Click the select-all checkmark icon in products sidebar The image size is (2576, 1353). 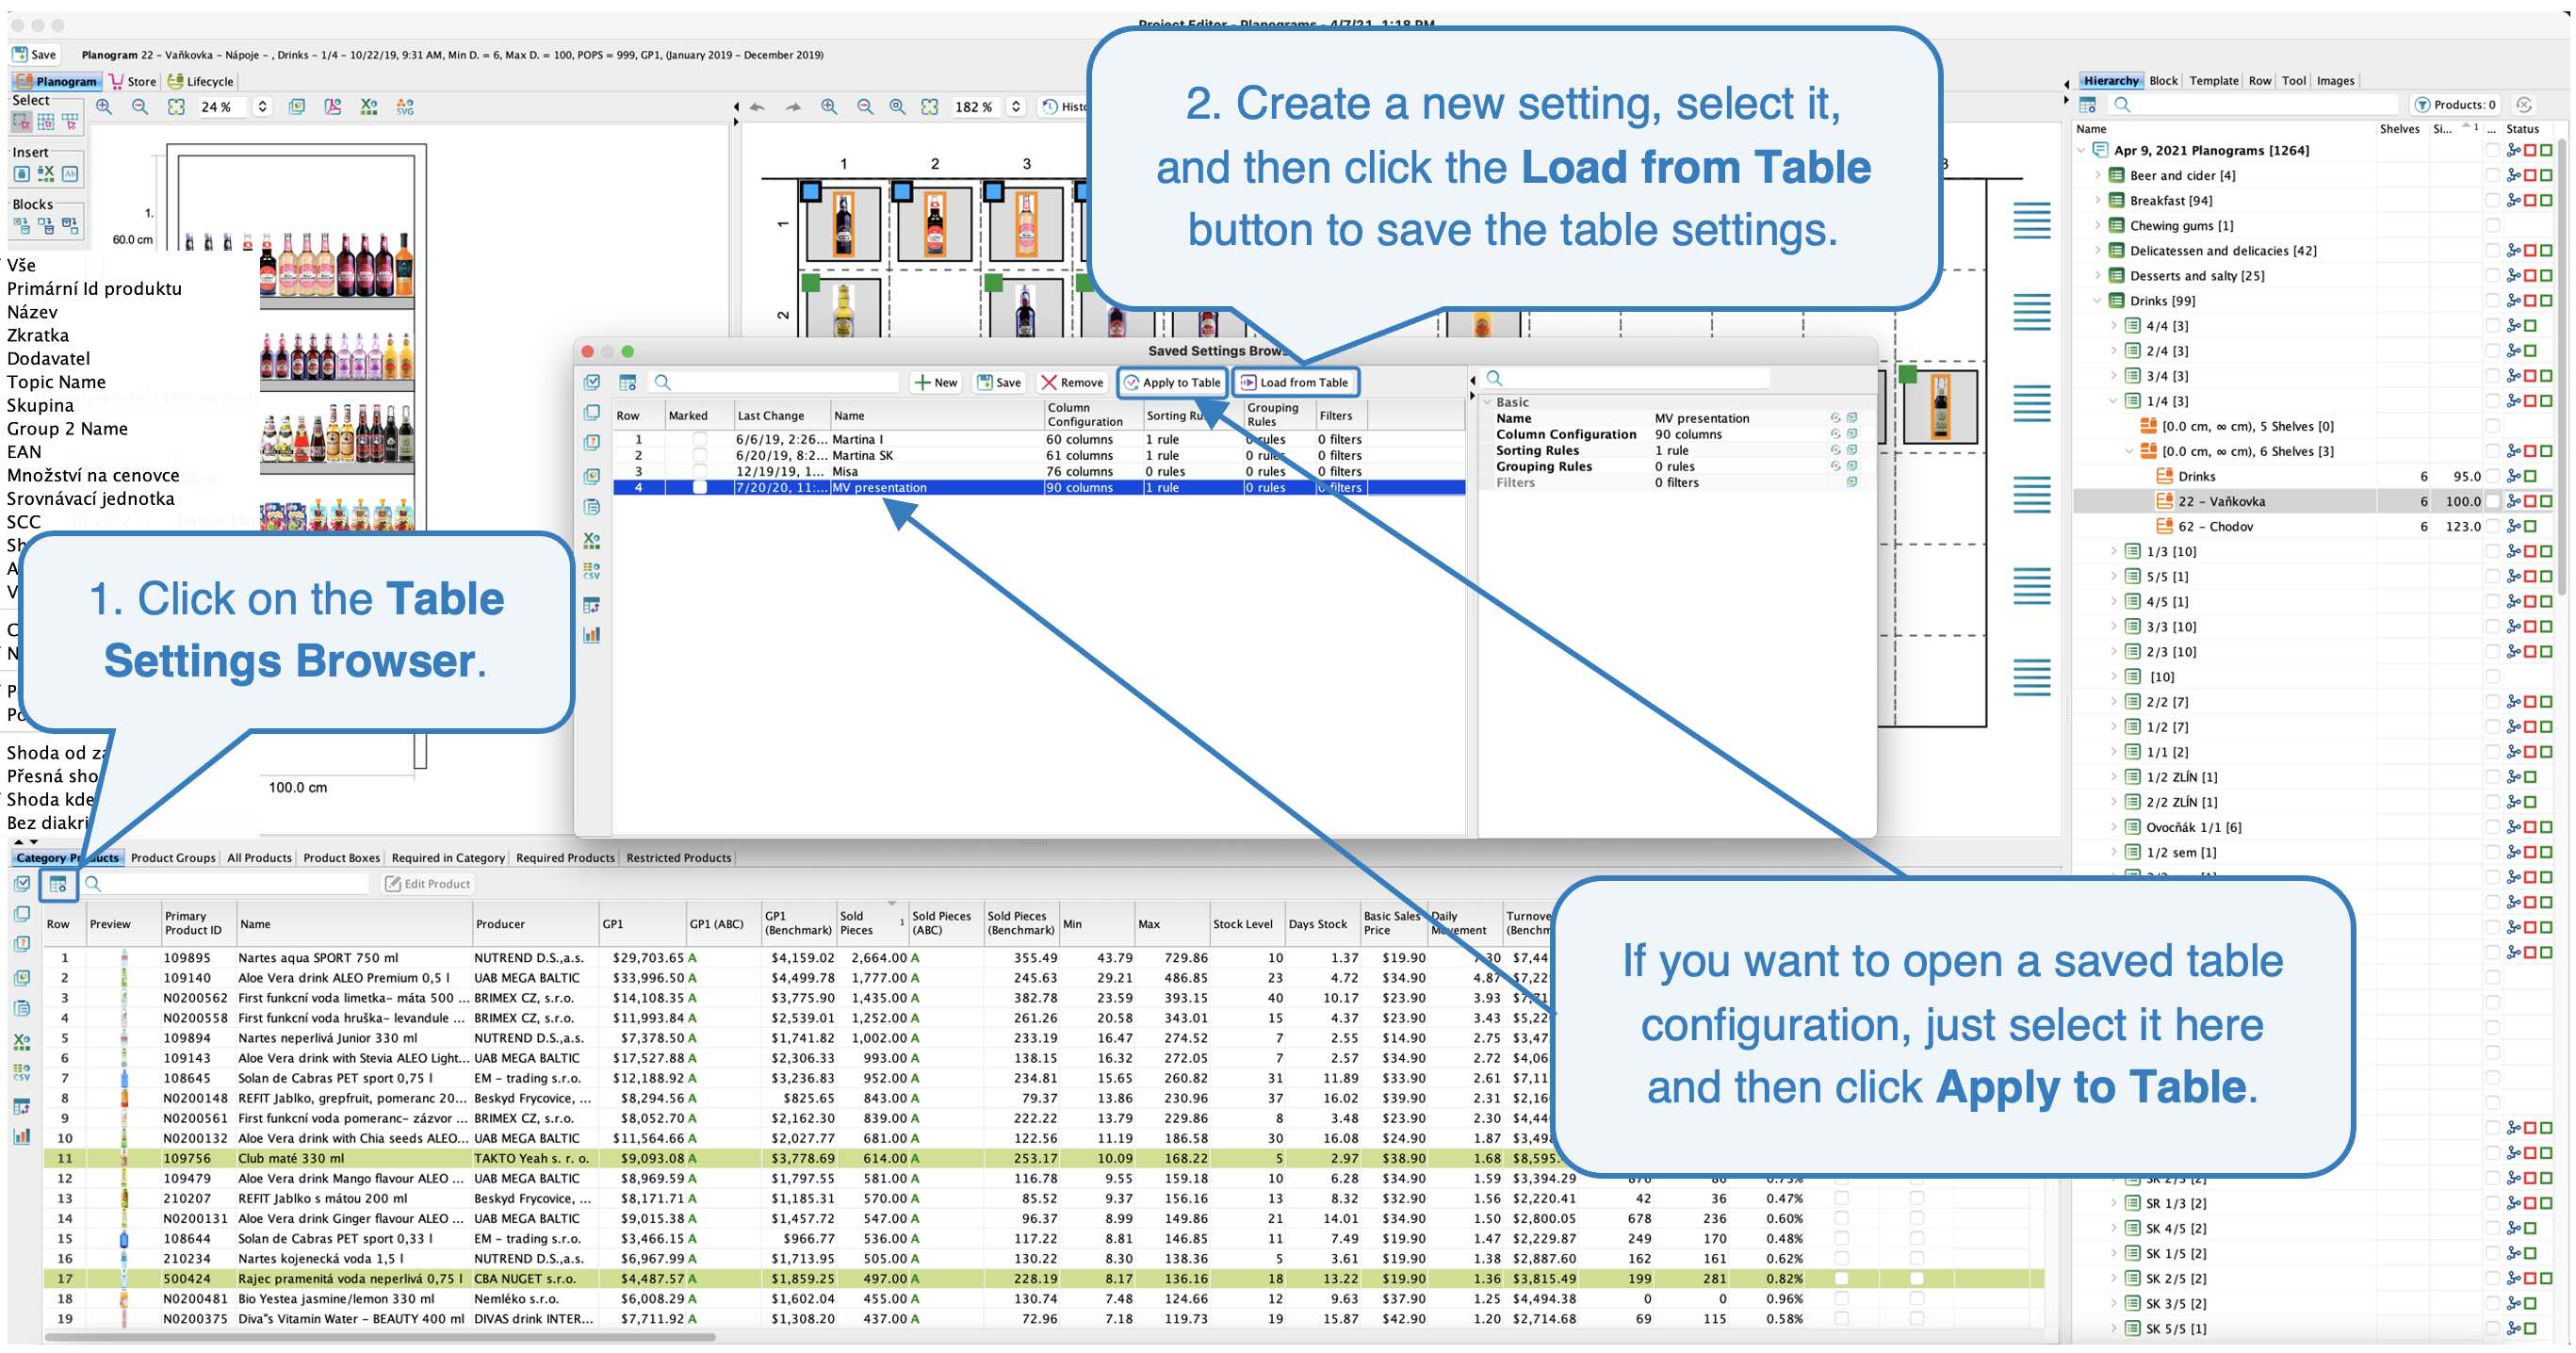pyautogui.click(x=22, y=884)
